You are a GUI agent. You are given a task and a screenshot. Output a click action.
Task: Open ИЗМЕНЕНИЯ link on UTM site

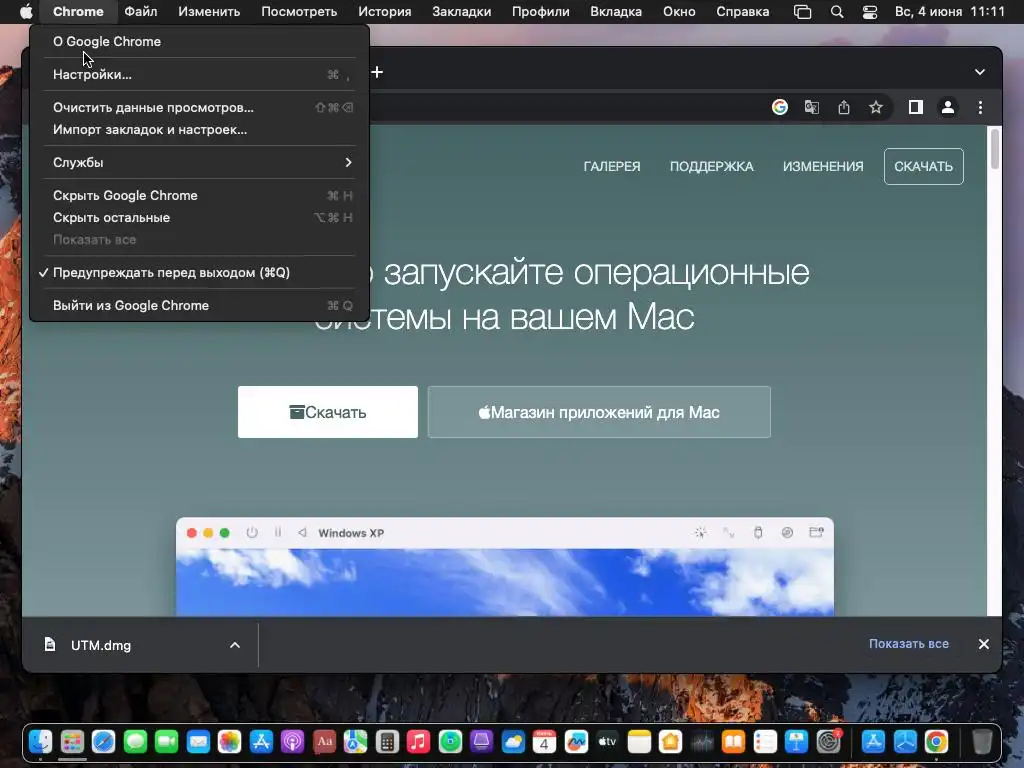823,167
